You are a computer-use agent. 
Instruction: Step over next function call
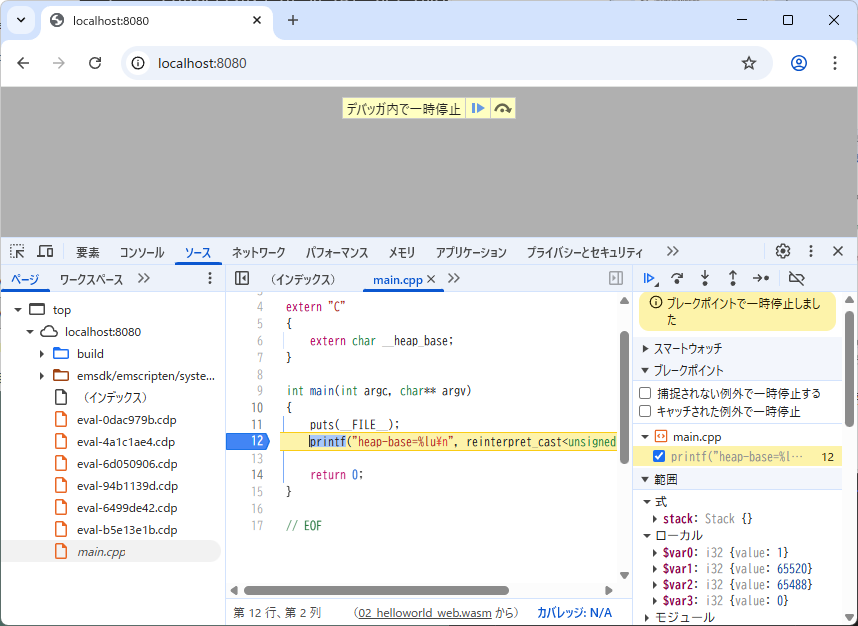(x=677, y=279)
